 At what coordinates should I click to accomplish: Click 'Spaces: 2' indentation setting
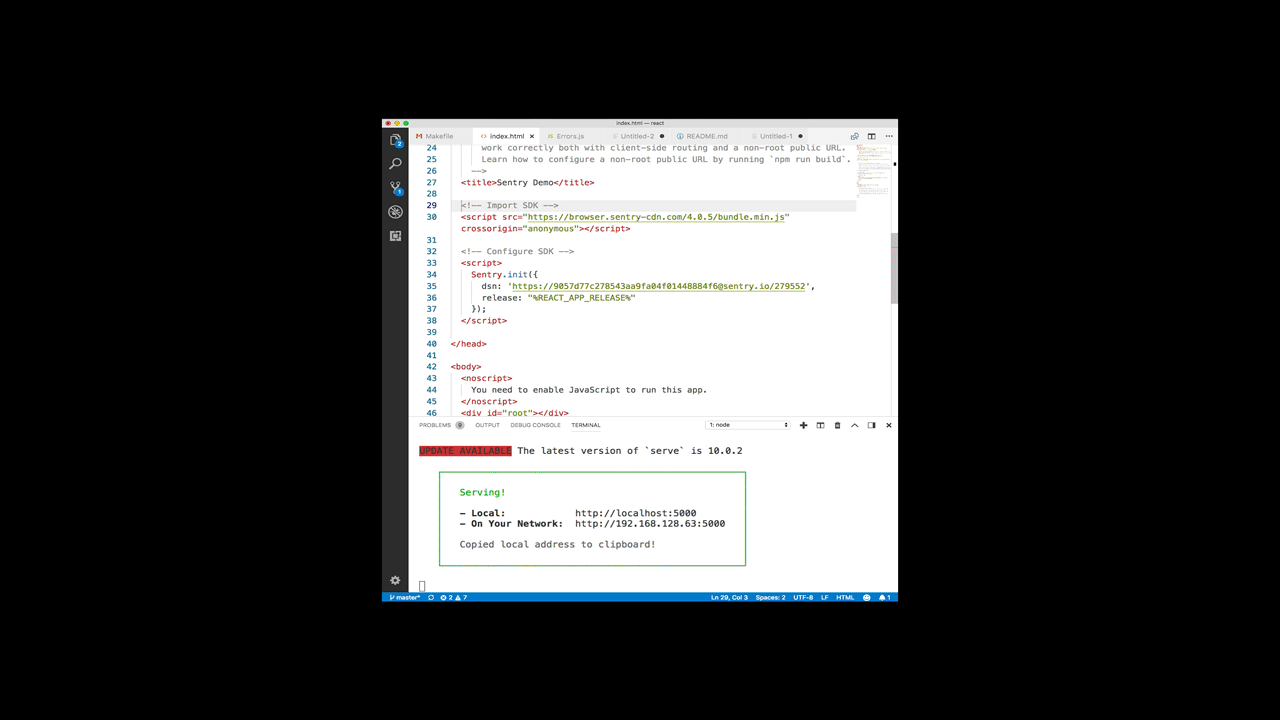[770, 597]
